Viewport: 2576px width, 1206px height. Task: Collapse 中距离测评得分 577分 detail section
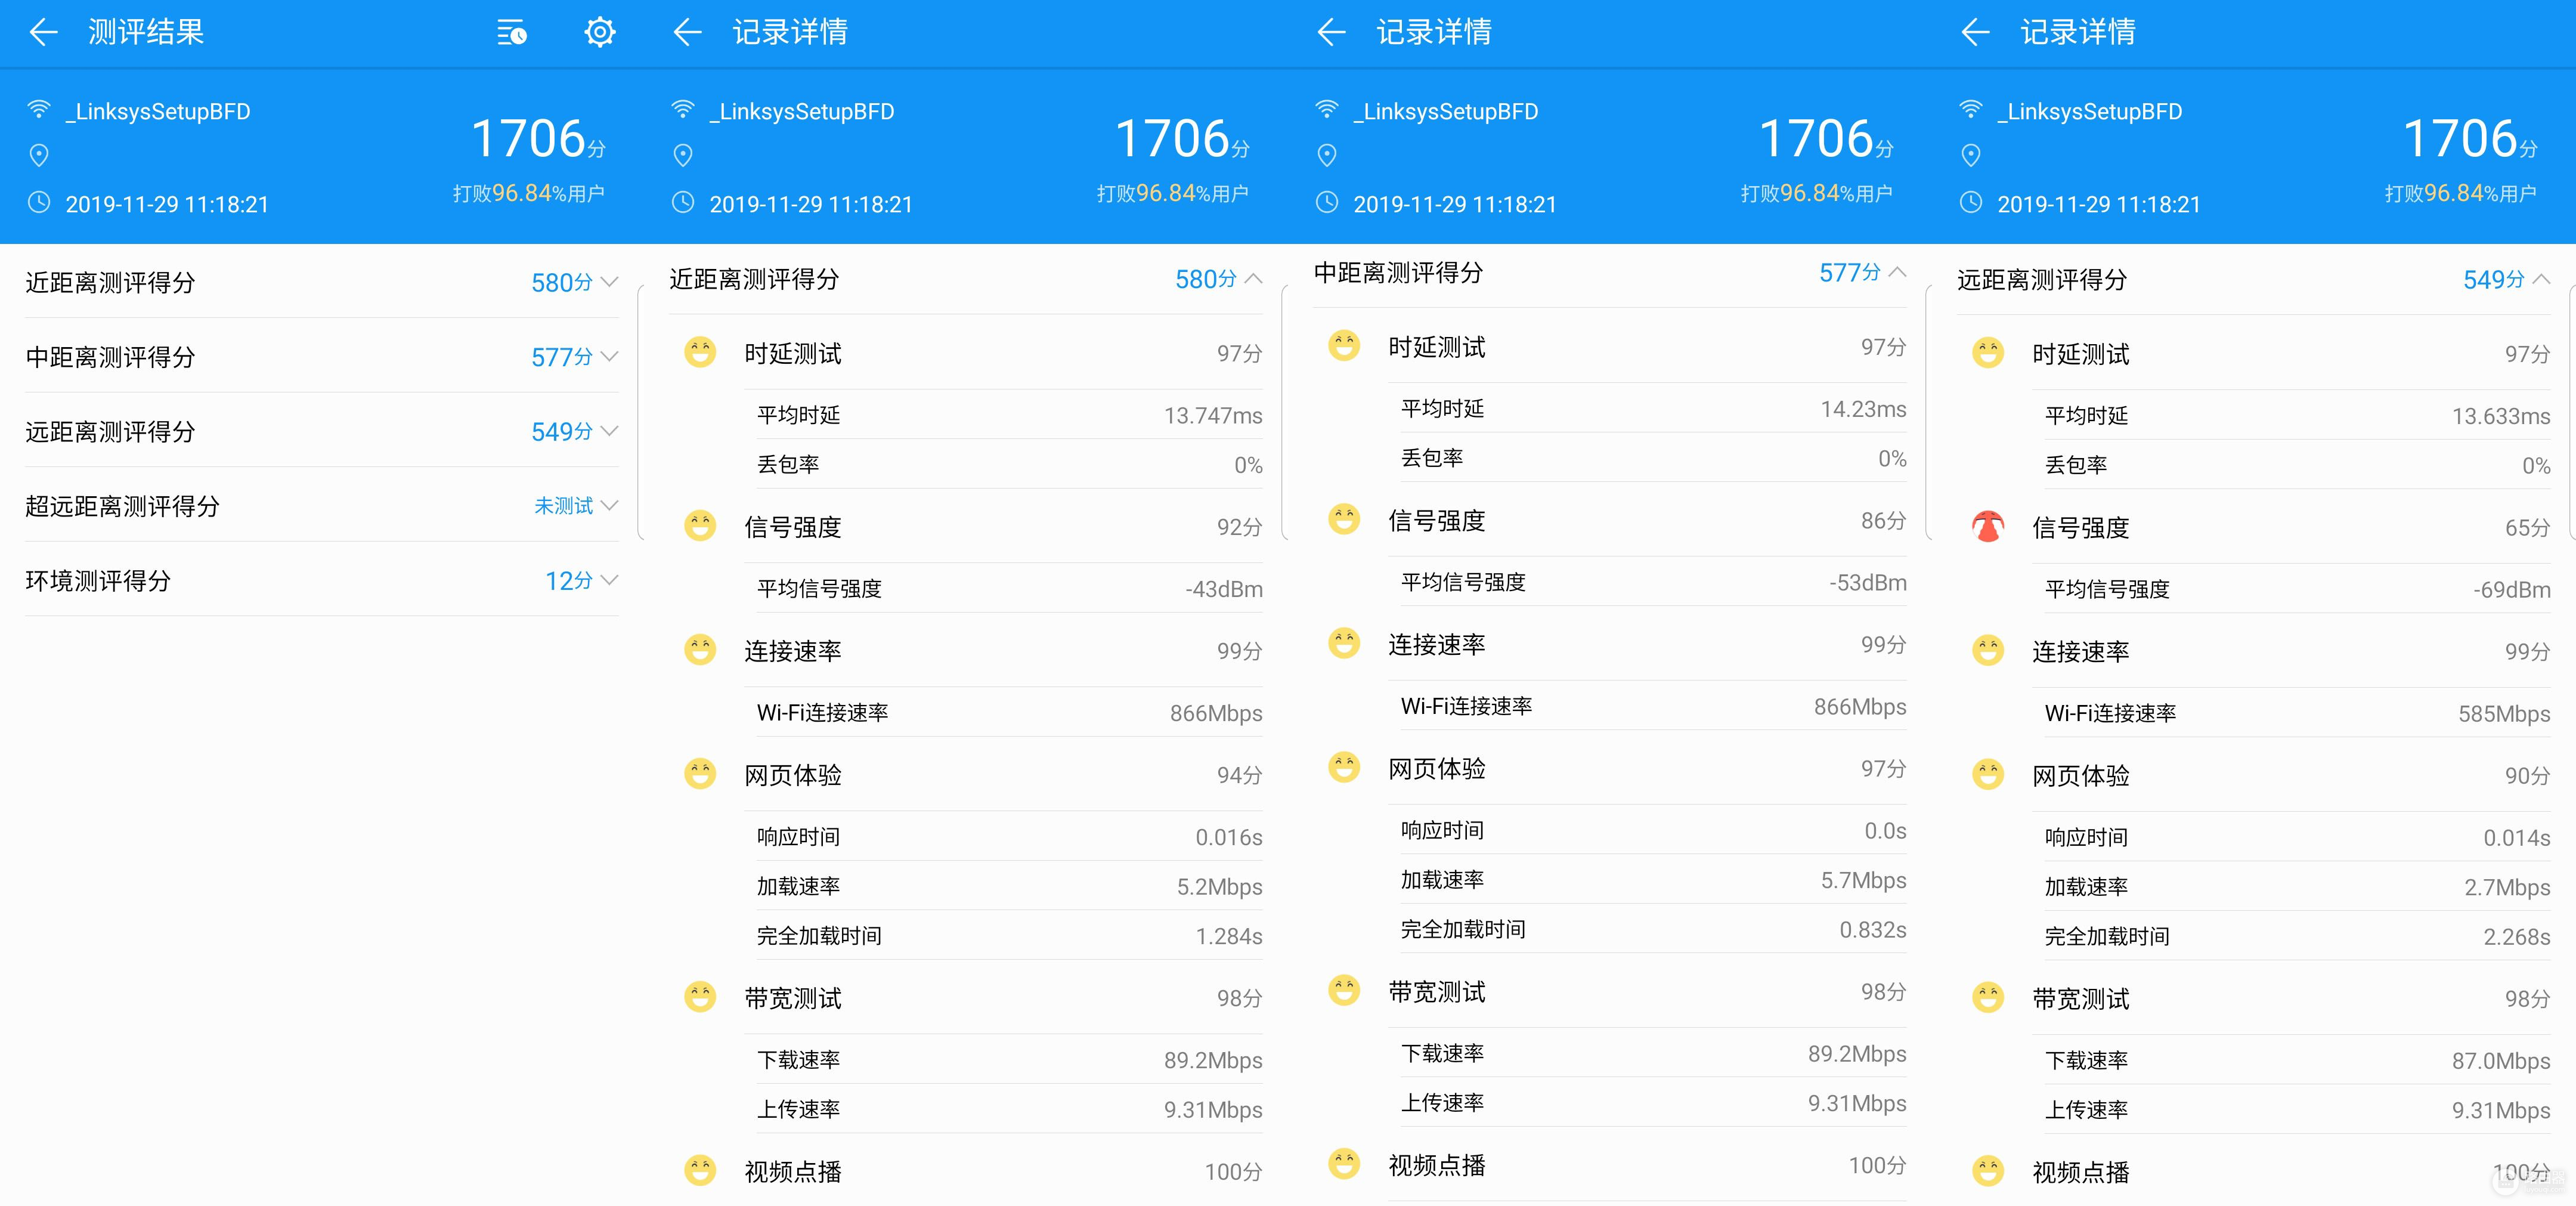(1897, 272)
